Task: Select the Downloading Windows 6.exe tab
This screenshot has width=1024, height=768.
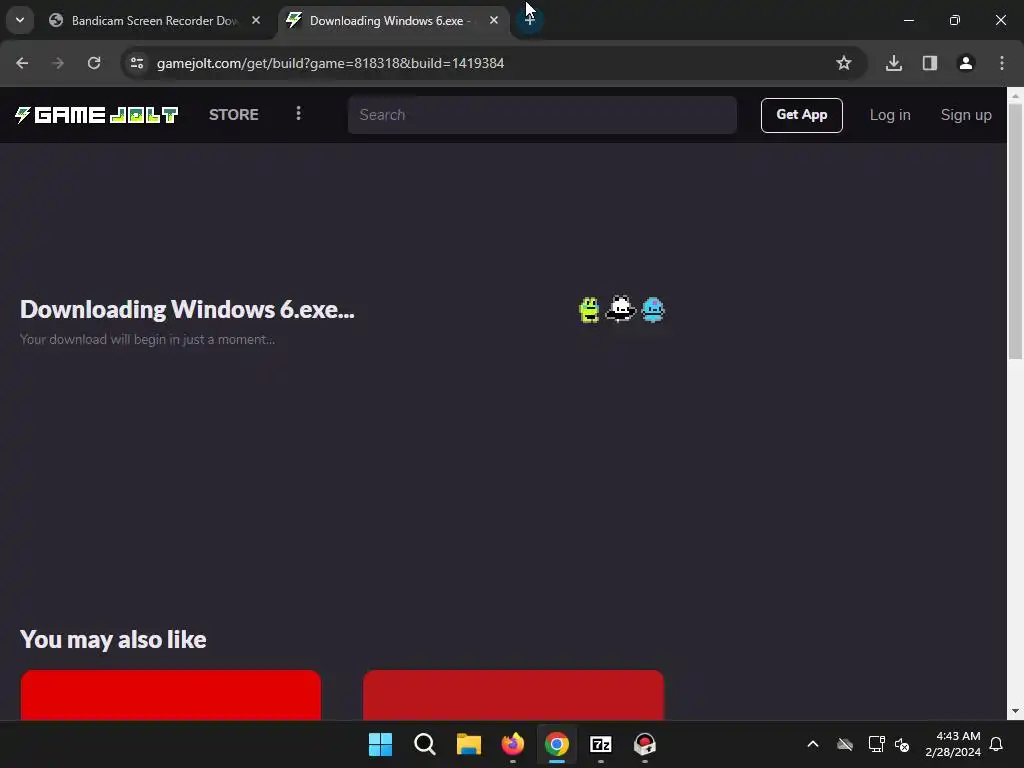Action: (x=394, y=20)
